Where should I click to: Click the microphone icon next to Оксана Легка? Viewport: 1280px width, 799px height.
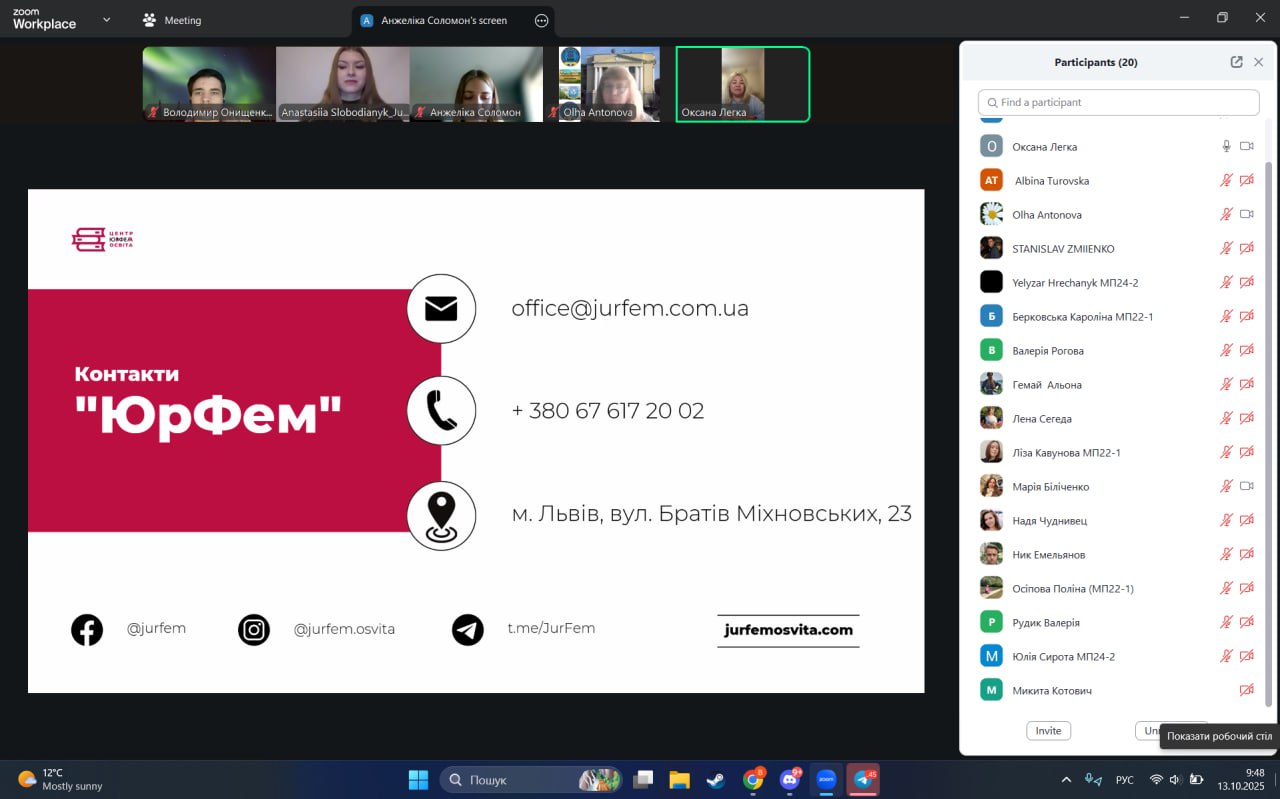pos(1226,146)
